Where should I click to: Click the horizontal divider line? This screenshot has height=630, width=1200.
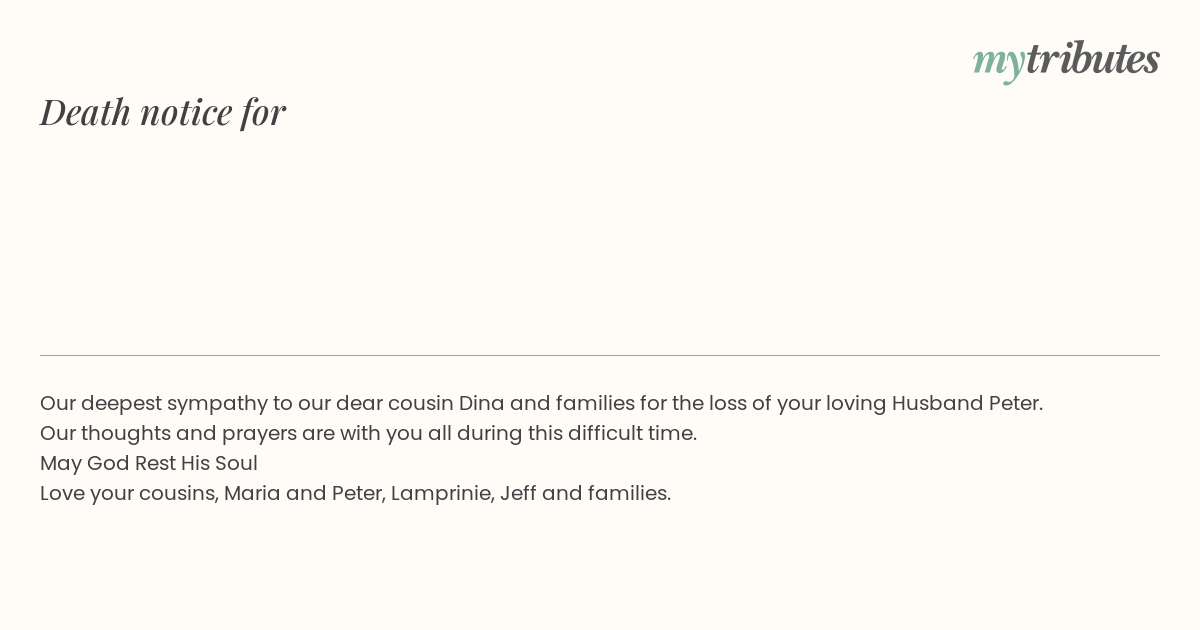(x=600, y=355)
